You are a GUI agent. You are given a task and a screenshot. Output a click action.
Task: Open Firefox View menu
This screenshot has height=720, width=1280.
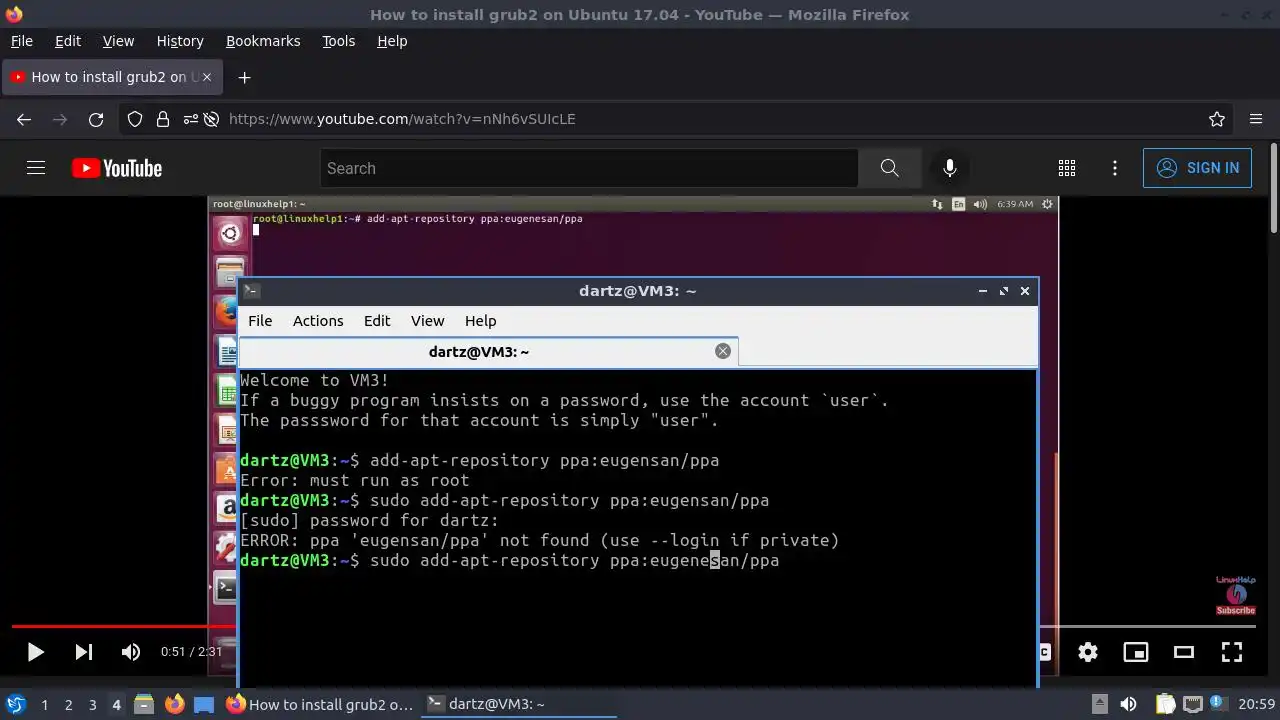pos(118,41)
